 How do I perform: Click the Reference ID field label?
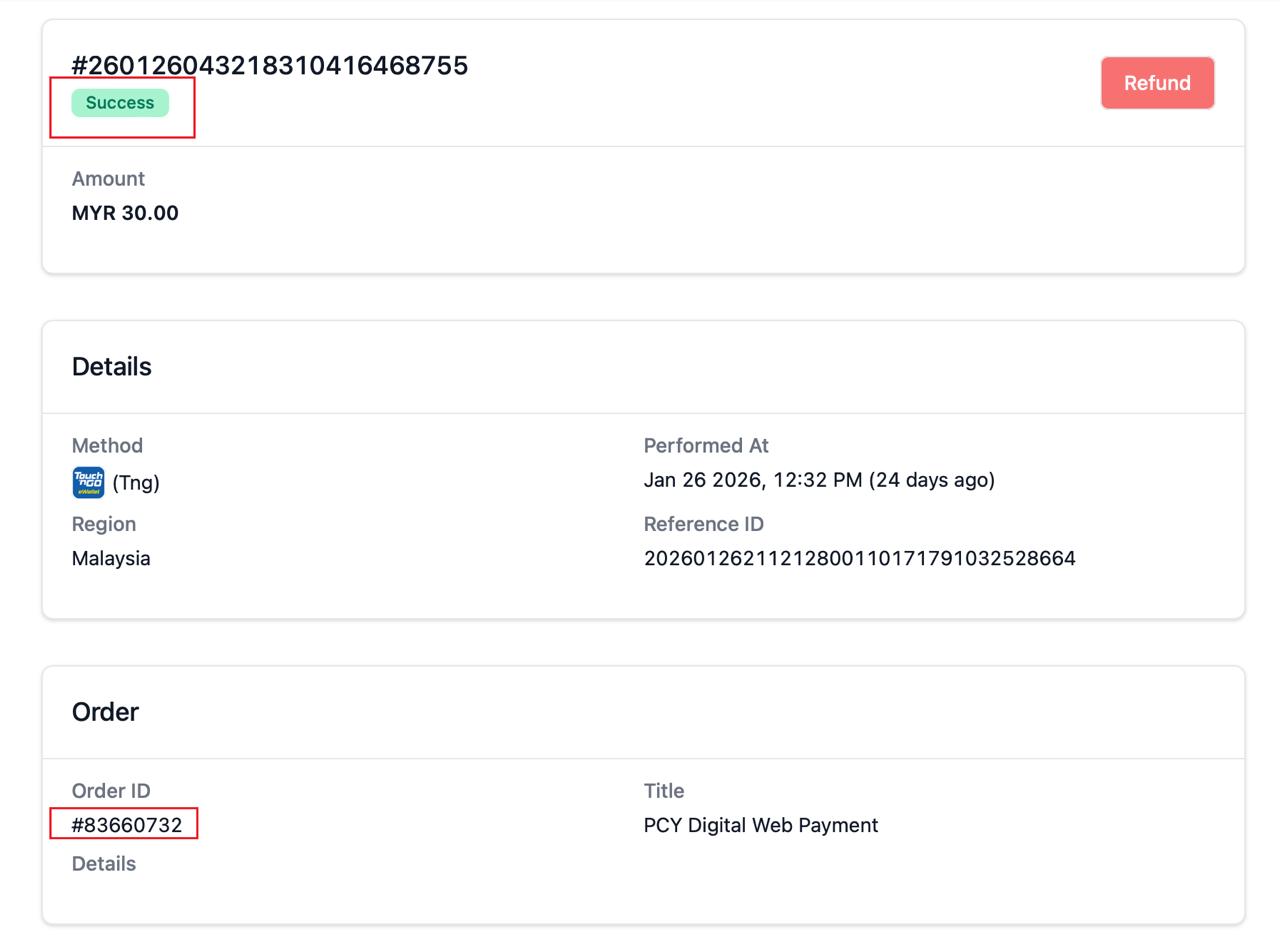(703, 524)
